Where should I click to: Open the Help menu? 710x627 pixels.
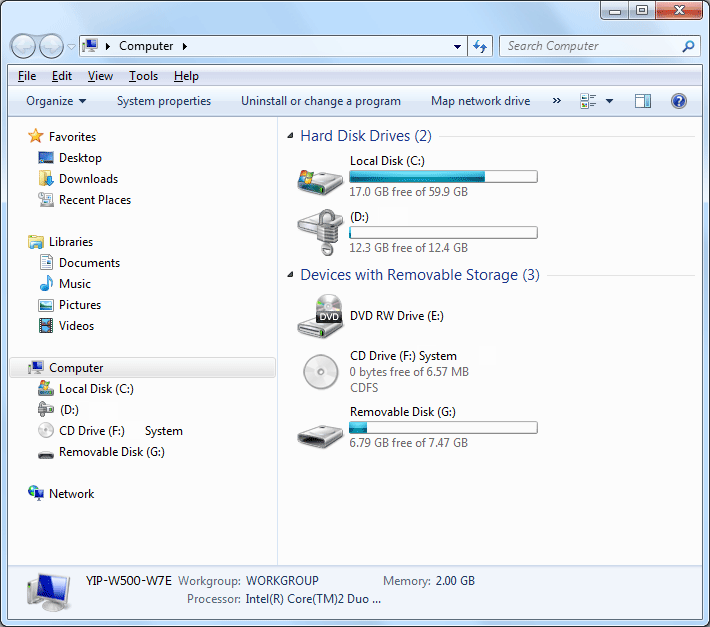(186, 76)
